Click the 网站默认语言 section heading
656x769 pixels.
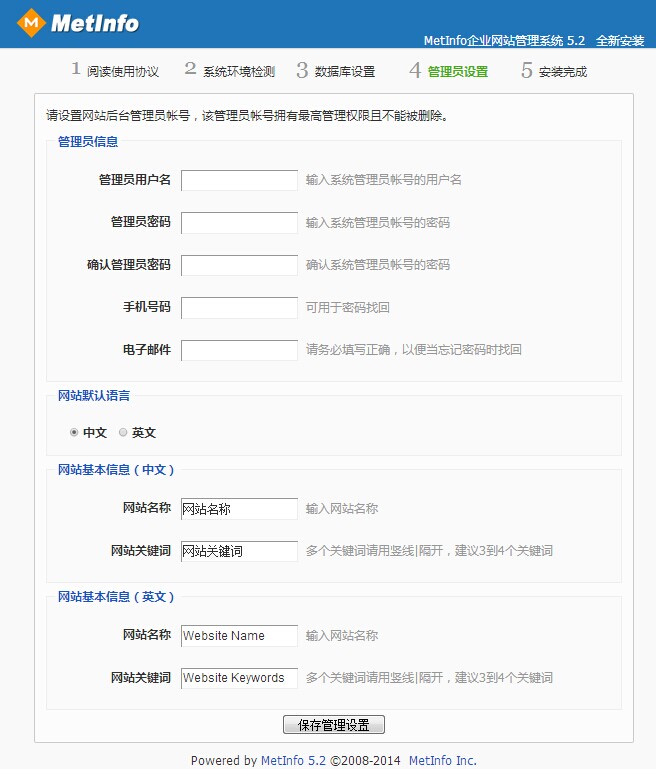tap(94, 395)
